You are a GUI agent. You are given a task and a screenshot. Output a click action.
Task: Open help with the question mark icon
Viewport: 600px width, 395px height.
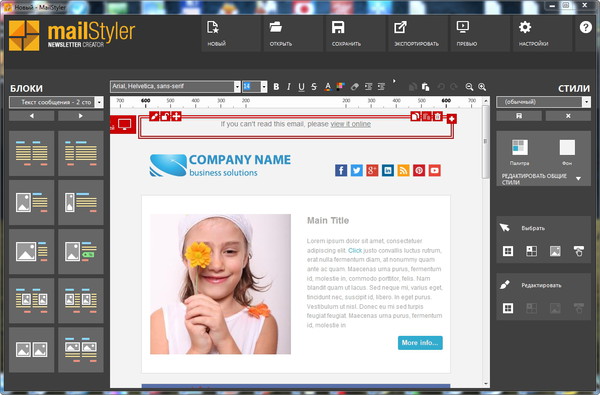click(x=586, y=28)
